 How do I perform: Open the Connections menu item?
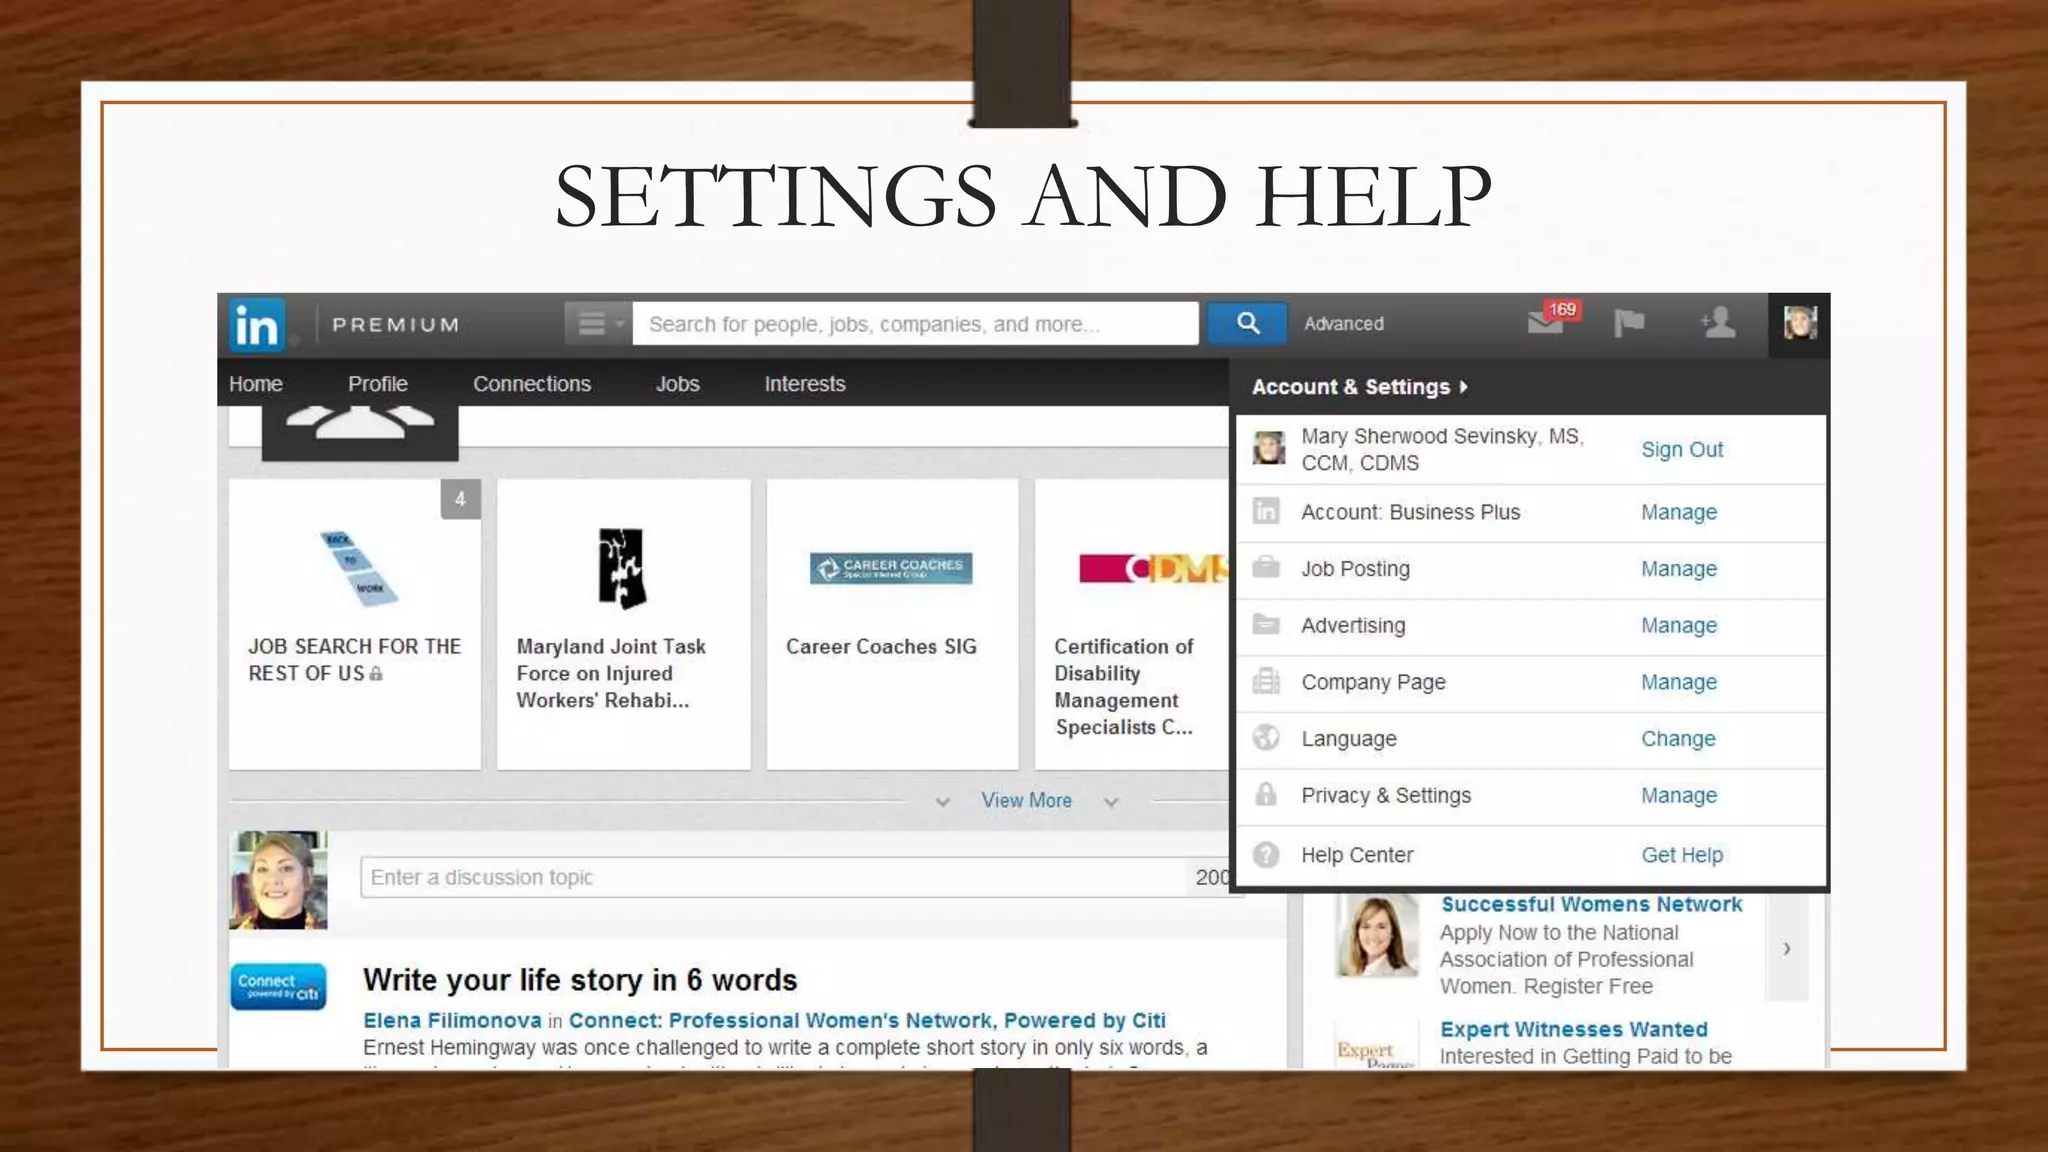point(531,384)
